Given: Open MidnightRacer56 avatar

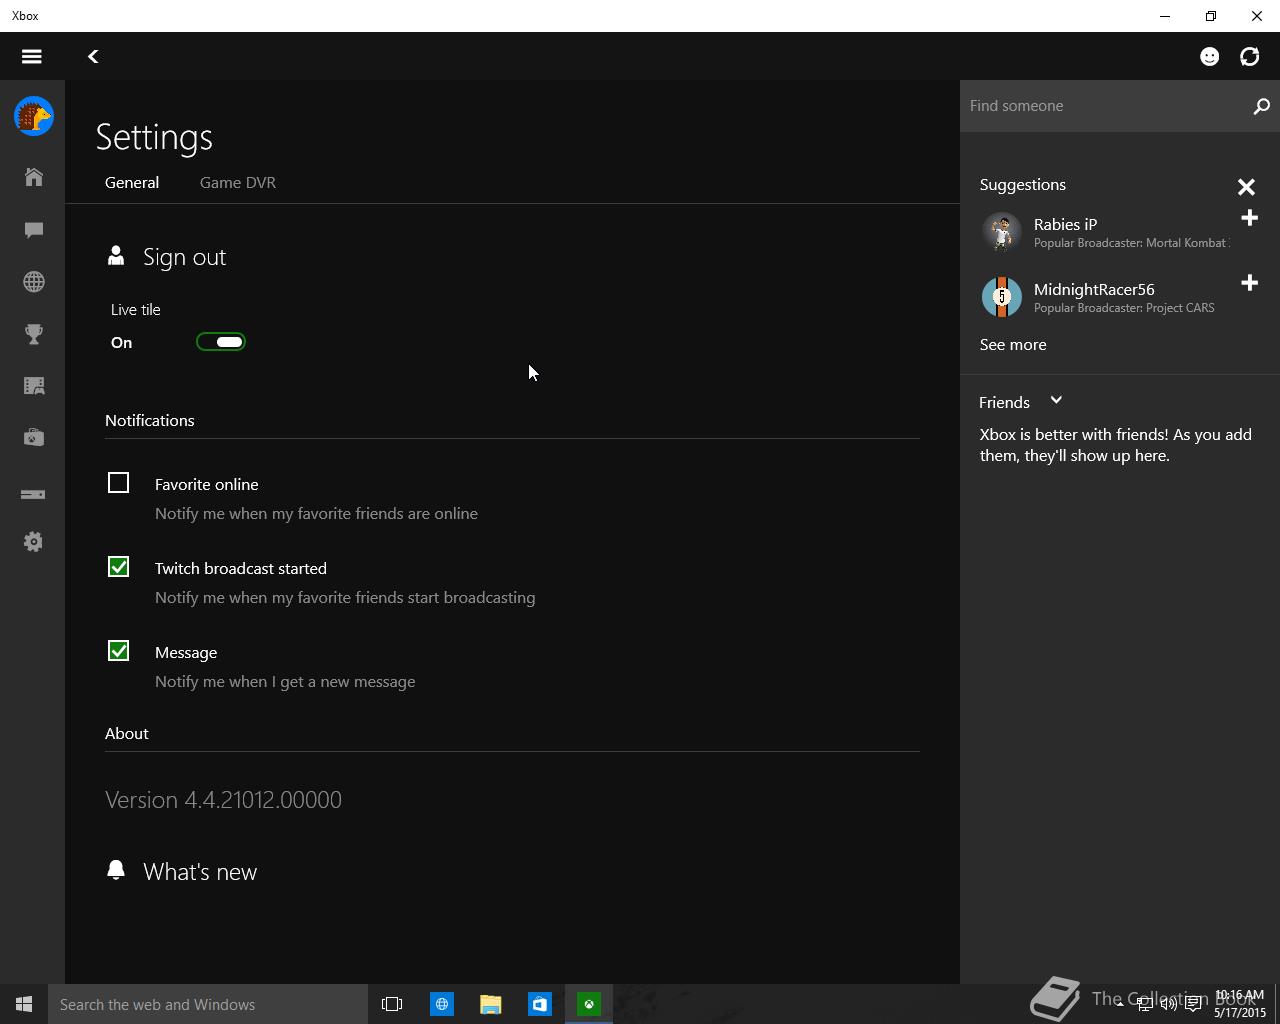Looking at the screenshot, I should (x=1001, y=297).
